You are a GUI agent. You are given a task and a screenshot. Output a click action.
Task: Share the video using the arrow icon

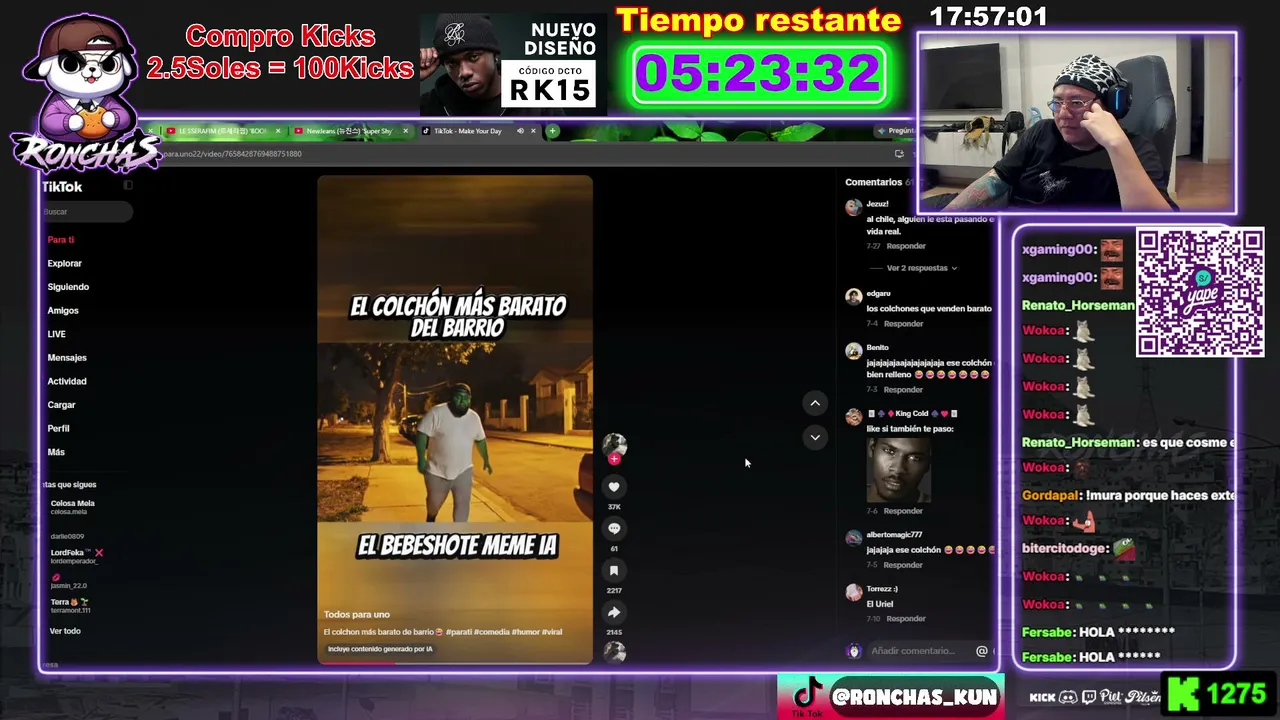(614, 613)
